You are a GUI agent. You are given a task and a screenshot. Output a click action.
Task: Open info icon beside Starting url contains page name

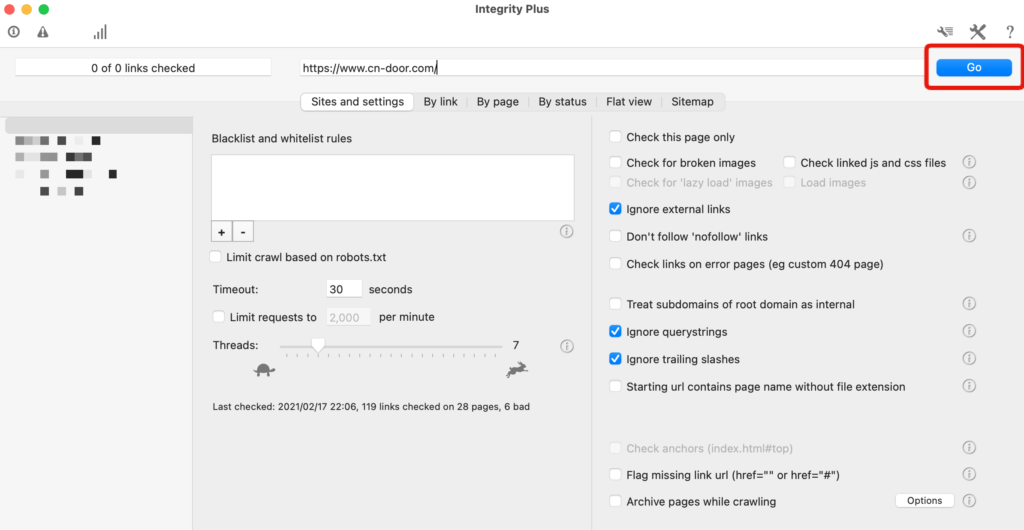coord(969,386)
